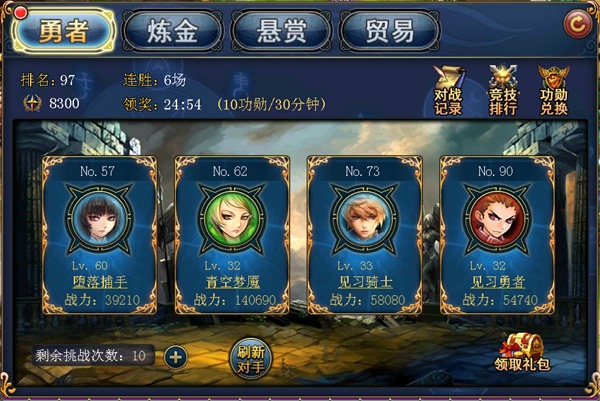Select the 勇者 tab
The width and height of the screenshot is (600, 401).
pos(64,31)
